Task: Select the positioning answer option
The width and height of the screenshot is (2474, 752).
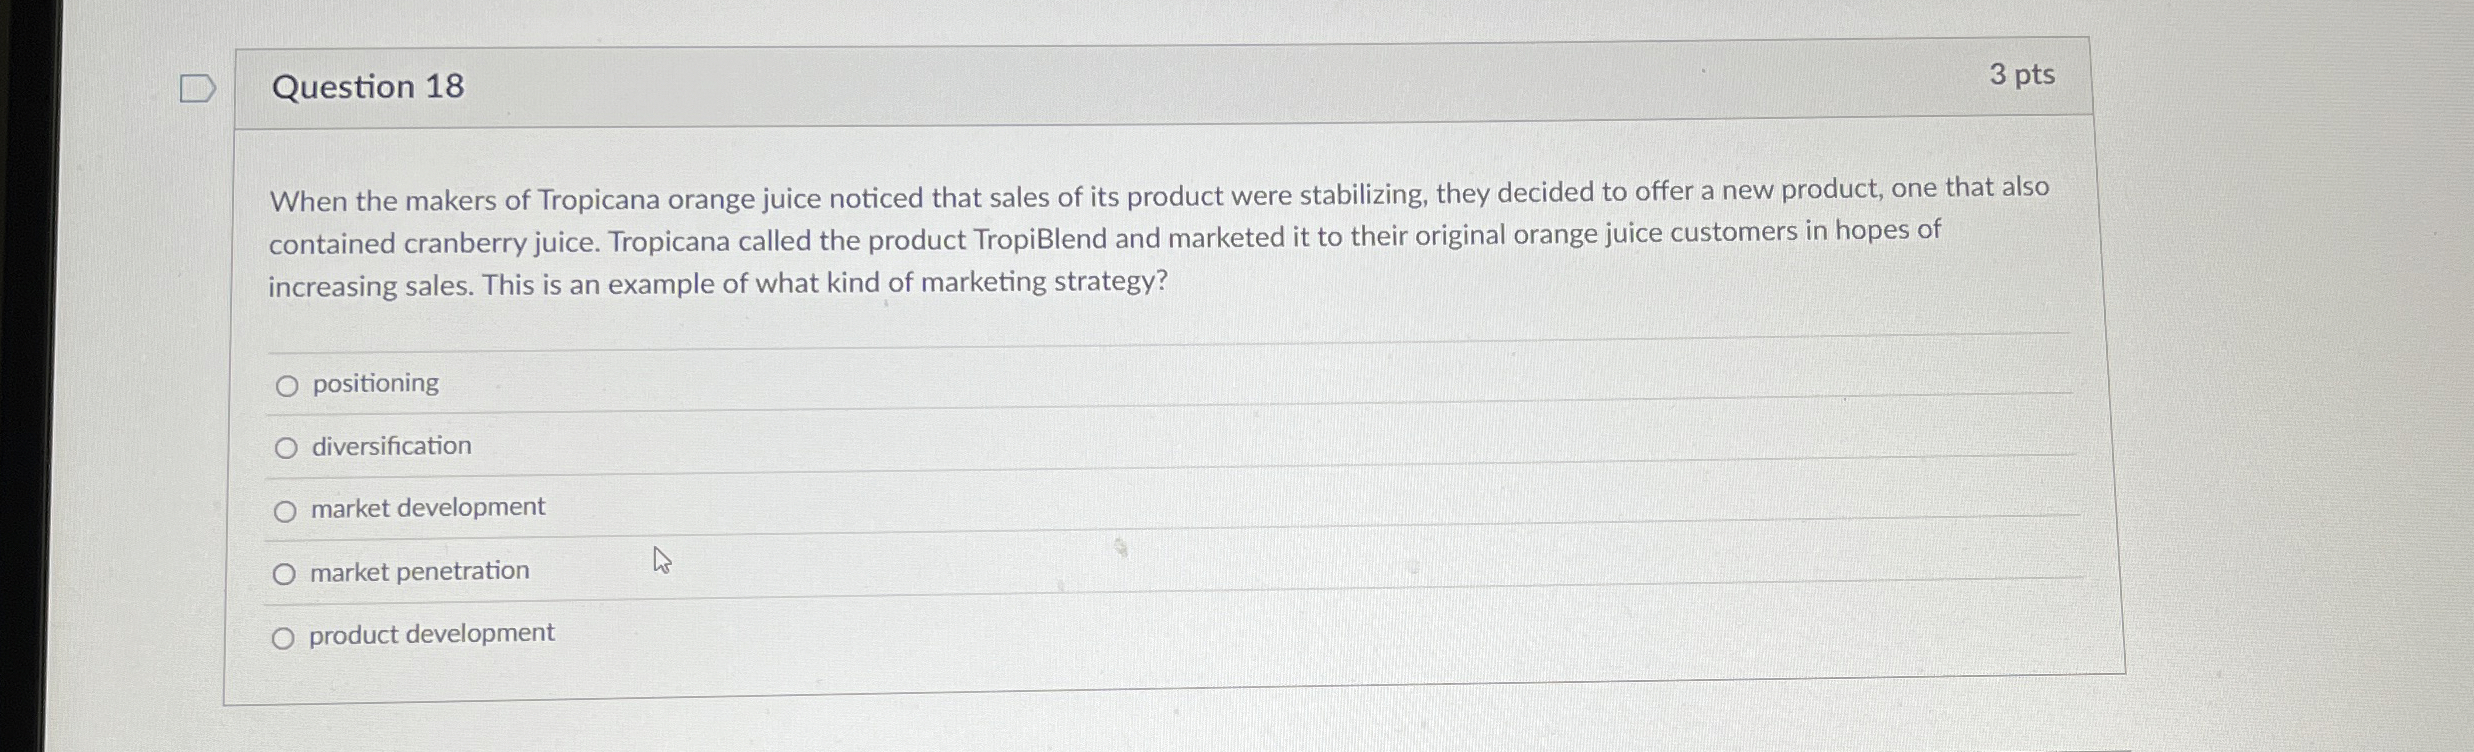Action: (286, 384)
